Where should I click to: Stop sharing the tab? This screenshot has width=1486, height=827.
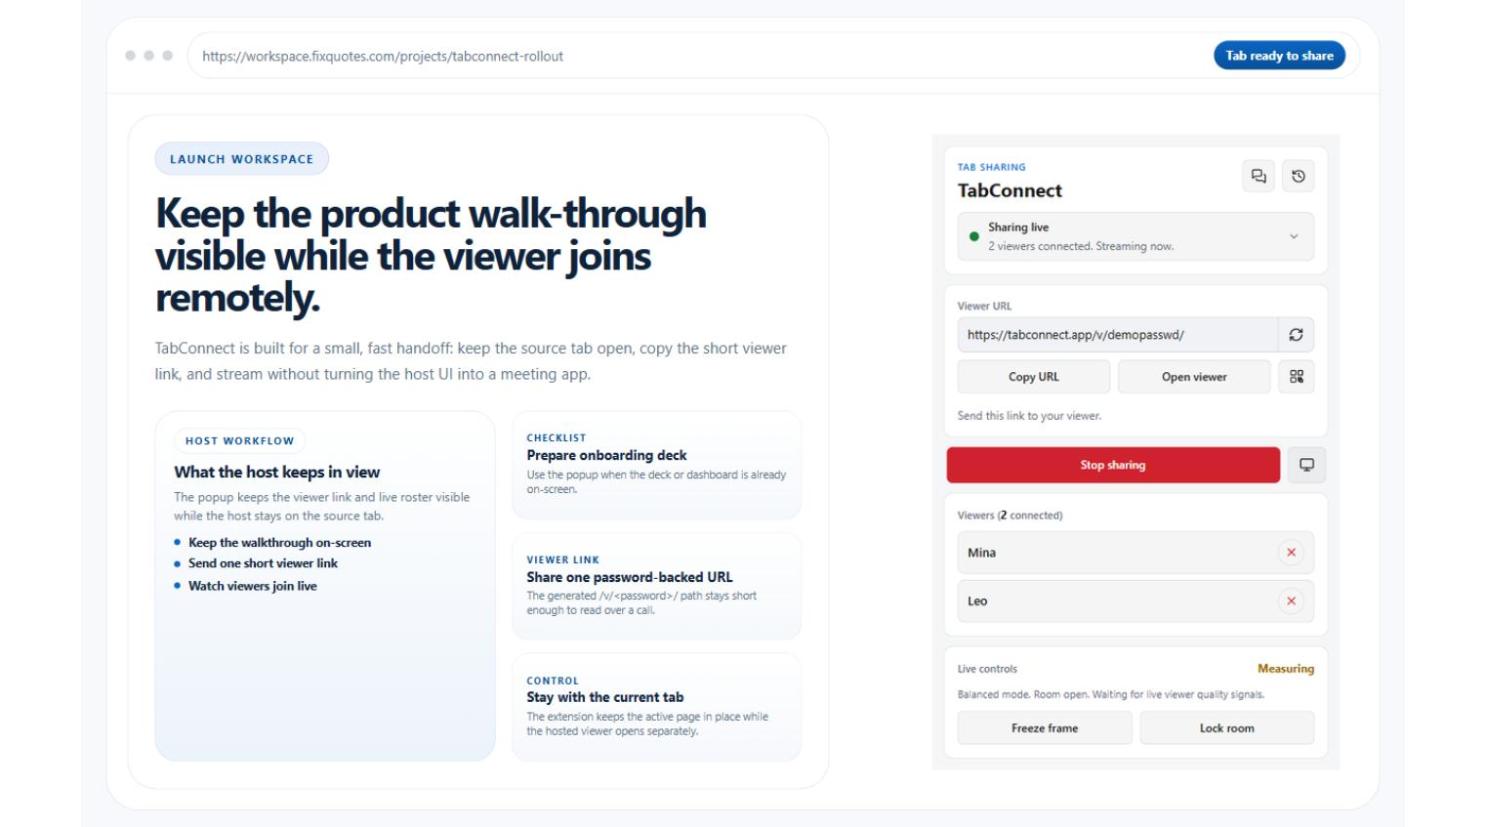(x=1113, y=465)
